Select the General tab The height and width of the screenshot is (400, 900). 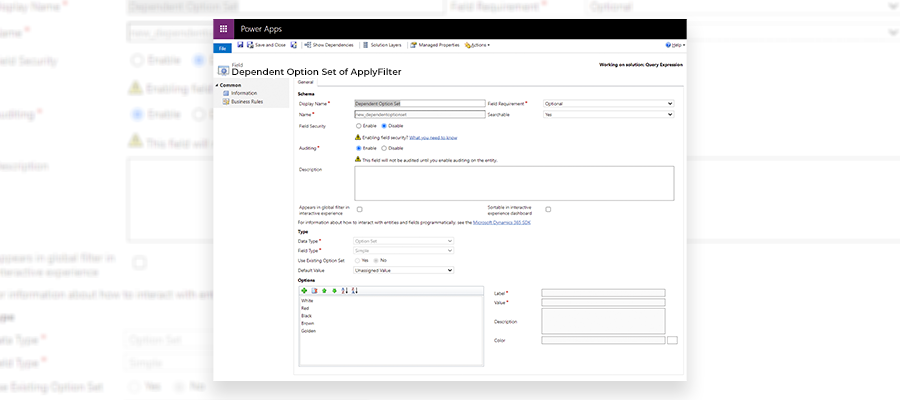pos(305,83)
